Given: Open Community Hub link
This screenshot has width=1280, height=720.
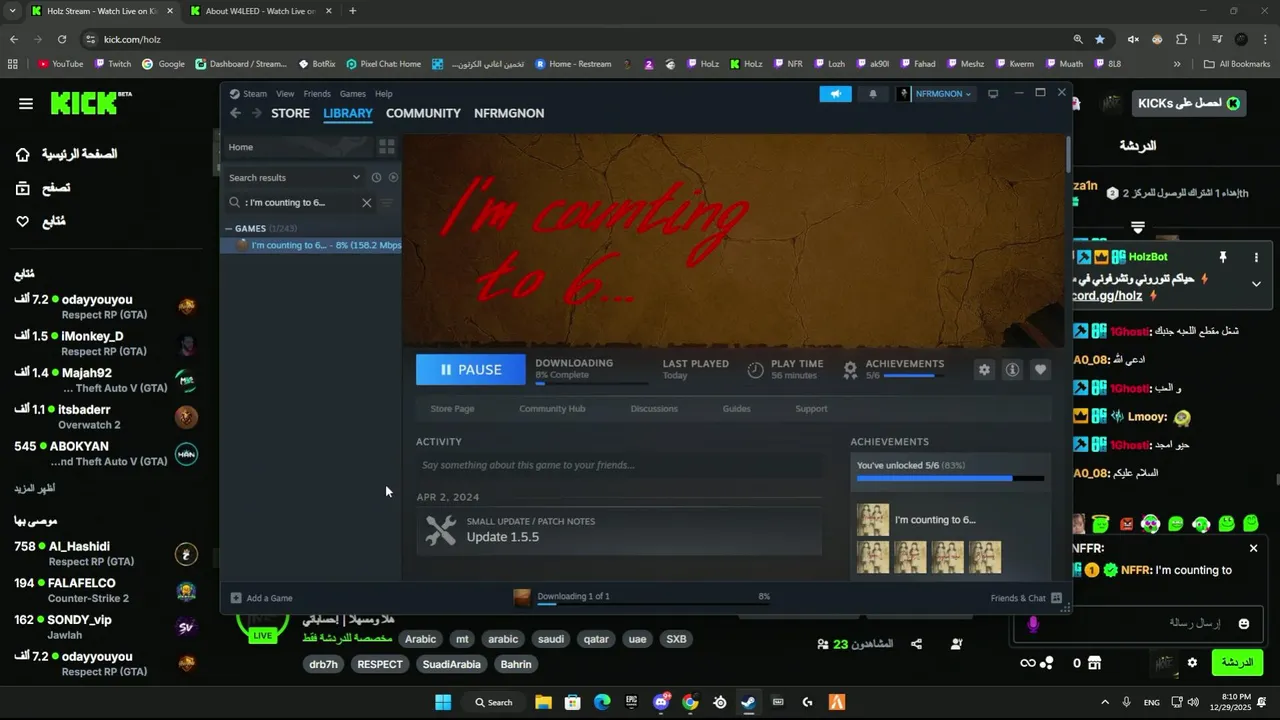Looking at the screenshot, I should point(552,409).
